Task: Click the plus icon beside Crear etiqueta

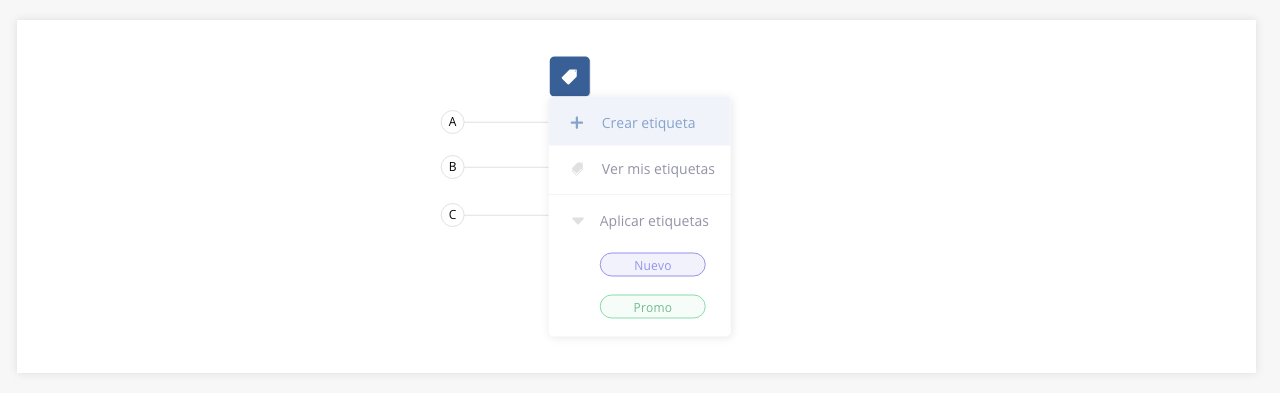Action: click(576, 123)
